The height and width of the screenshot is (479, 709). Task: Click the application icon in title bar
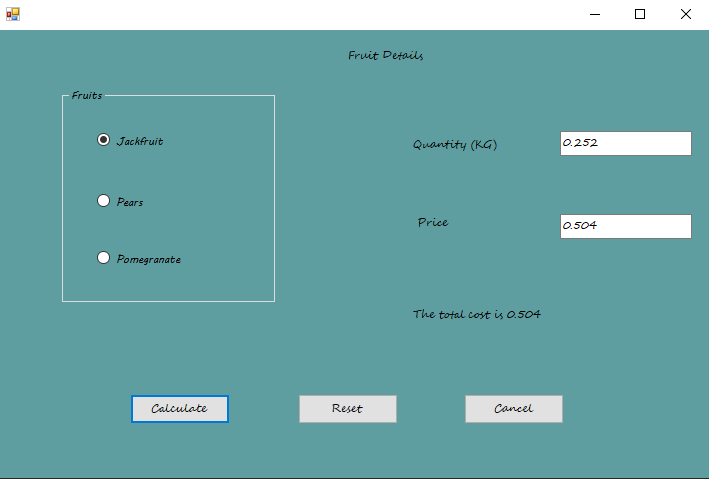pos(13,14)
